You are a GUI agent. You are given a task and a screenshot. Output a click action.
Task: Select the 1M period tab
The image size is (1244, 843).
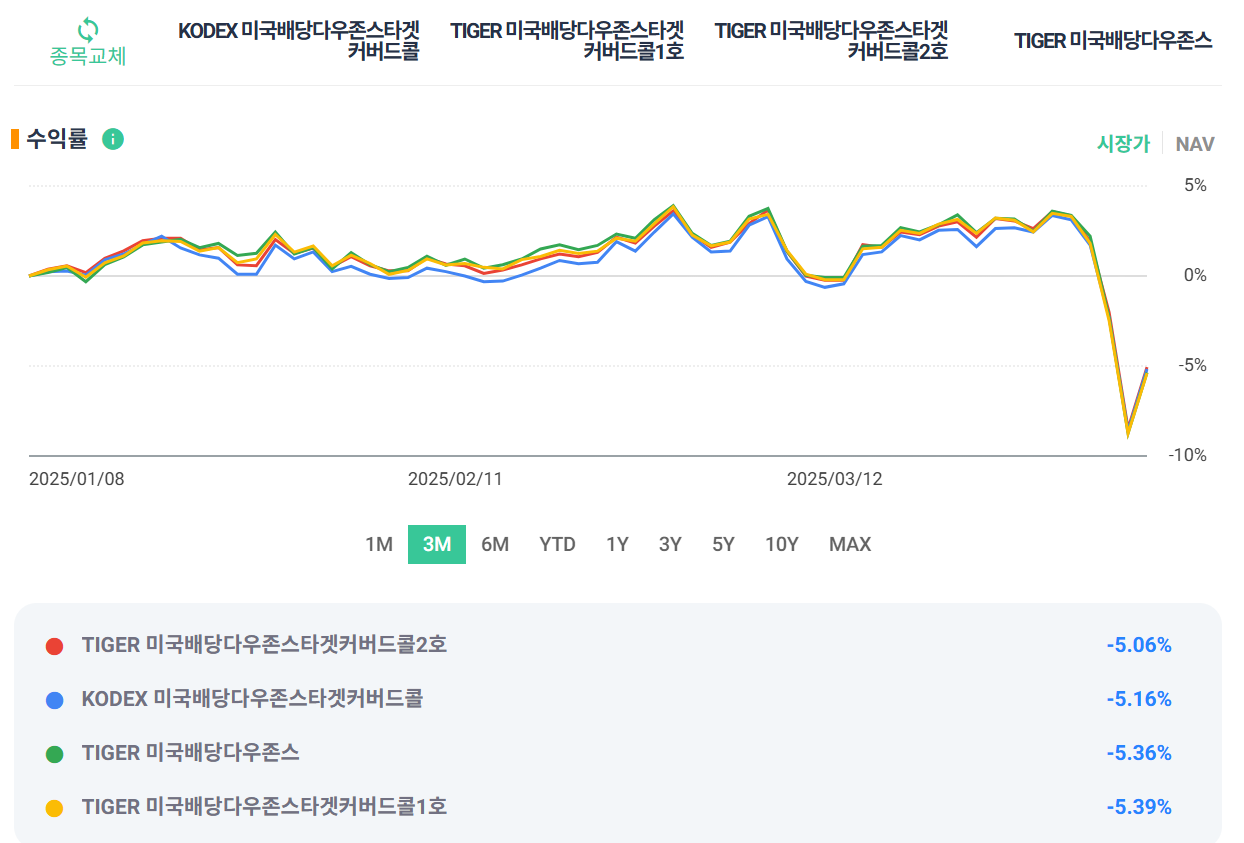(x=381, y=544)
